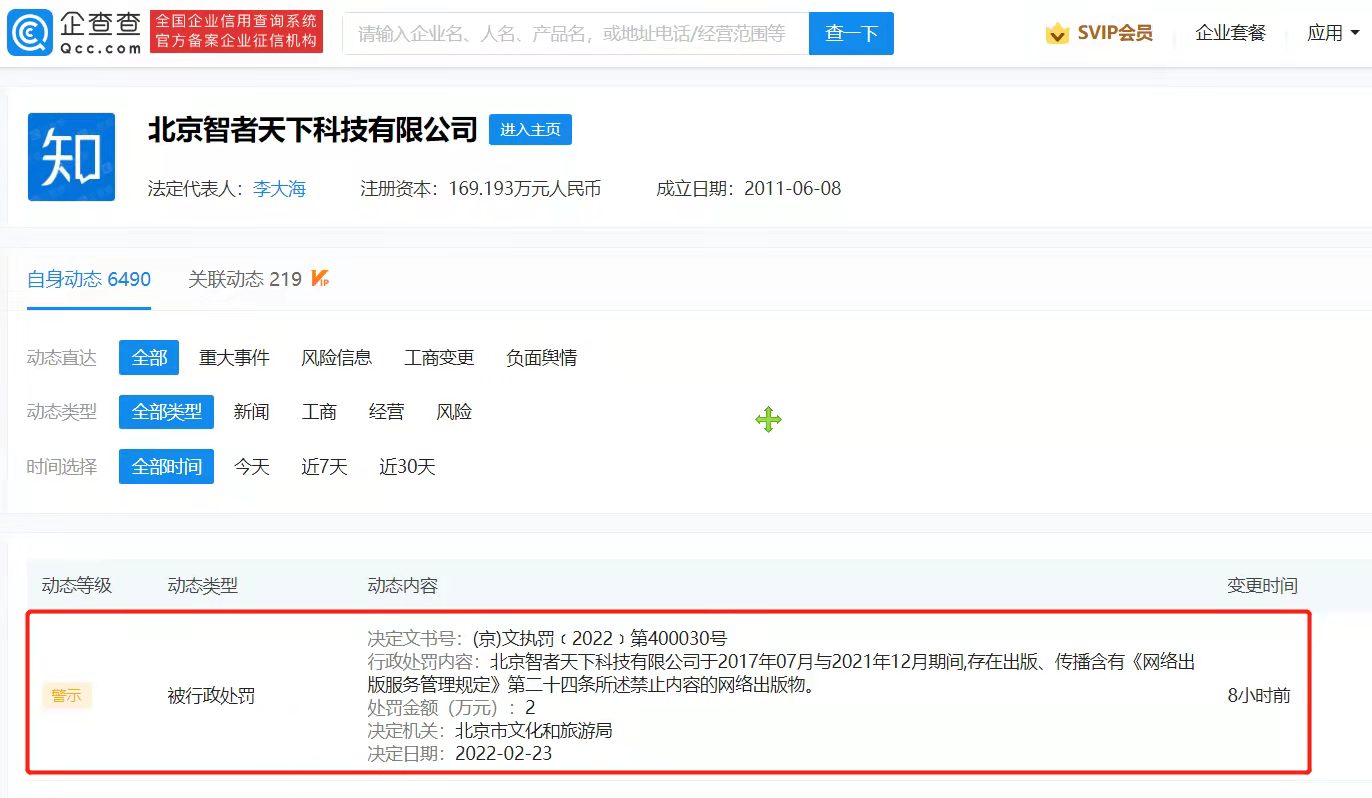The height and width of the screenshot is (798, 1372).
Task: Open legal representative 李大海 link
Action: point(279,188)
